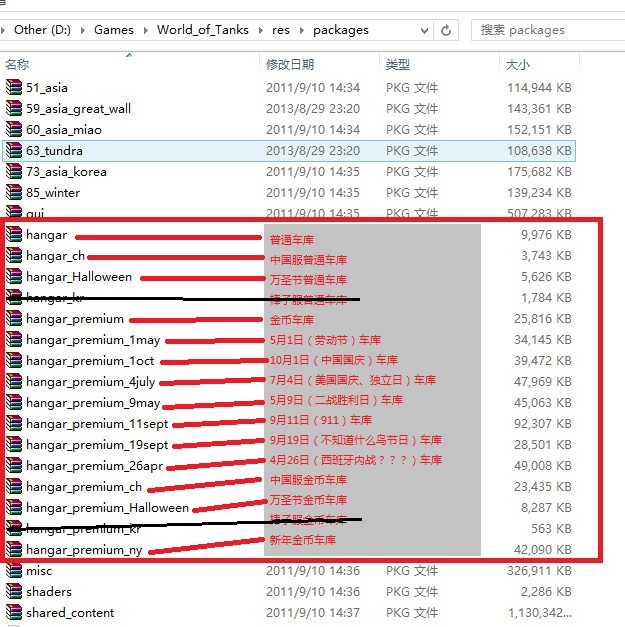Expand the arrow after res breadcrumb
Image resolution: width=625 pixels, height=627 pixels.
click(302, 30)
